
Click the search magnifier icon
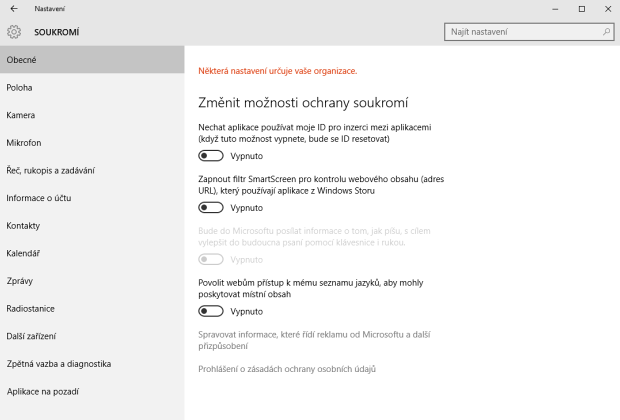(x=606, y=32)
